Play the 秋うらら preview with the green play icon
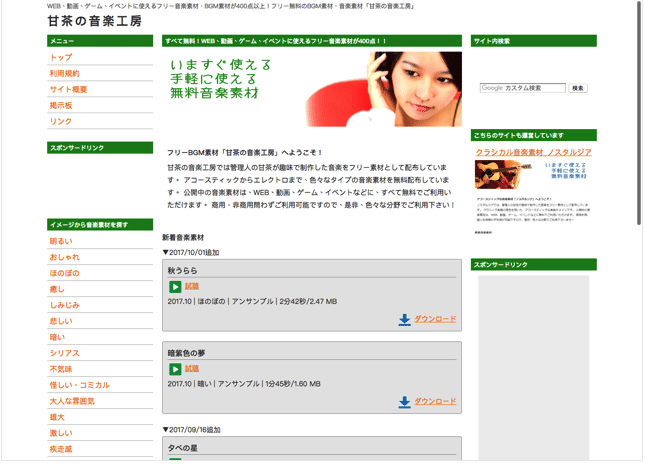The image size is (645, 464). coord(175,287)
